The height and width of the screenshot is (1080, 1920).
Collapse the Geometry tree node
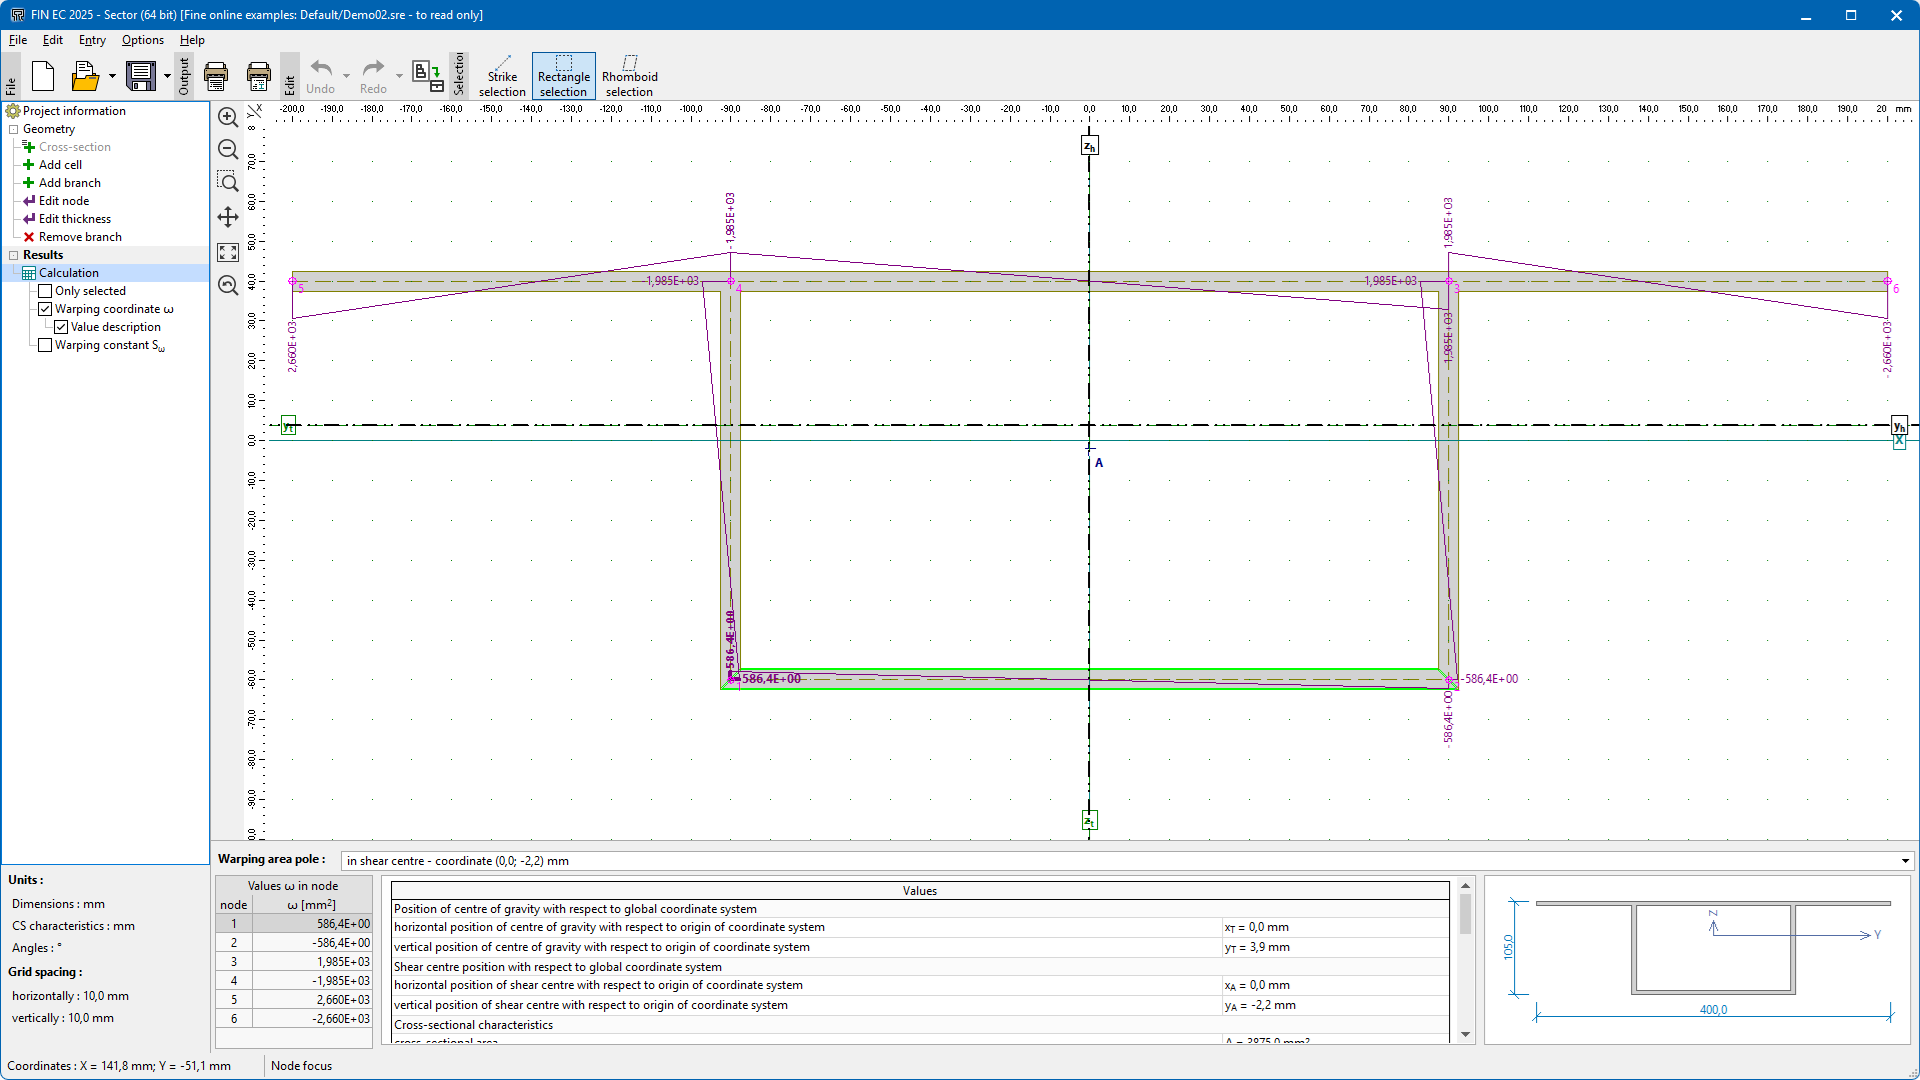coord(14,129)
